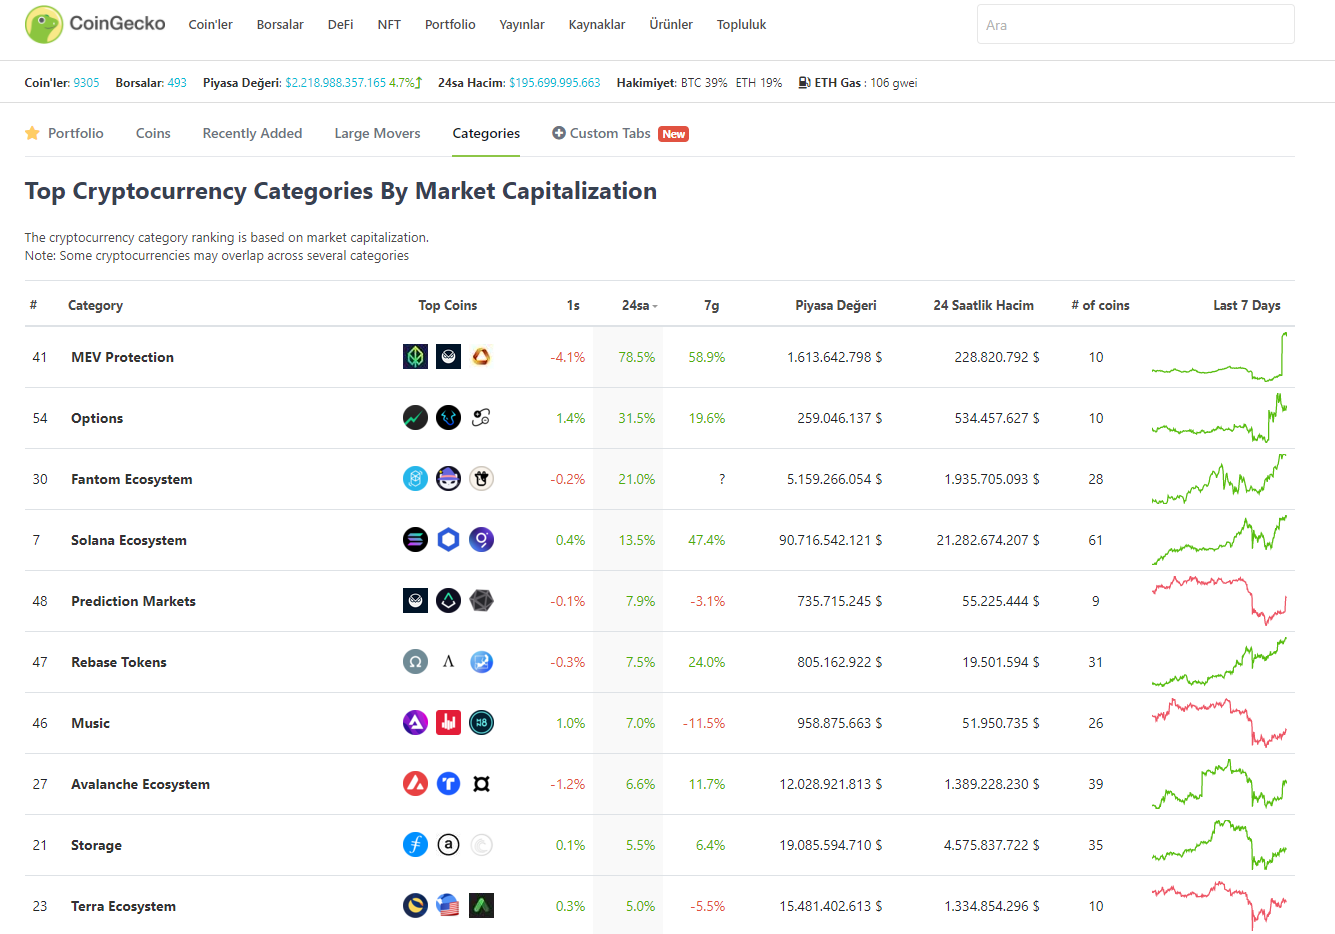Click the CoinGecko logo
This screenshot has width=1335, height=934.
coord(95,24)
